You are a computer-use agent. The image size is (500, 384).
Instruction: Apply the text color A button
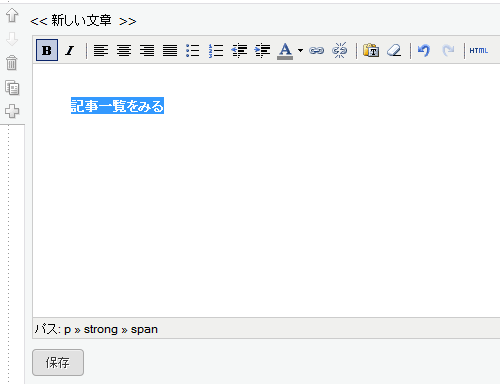click(x=285, y=51)
